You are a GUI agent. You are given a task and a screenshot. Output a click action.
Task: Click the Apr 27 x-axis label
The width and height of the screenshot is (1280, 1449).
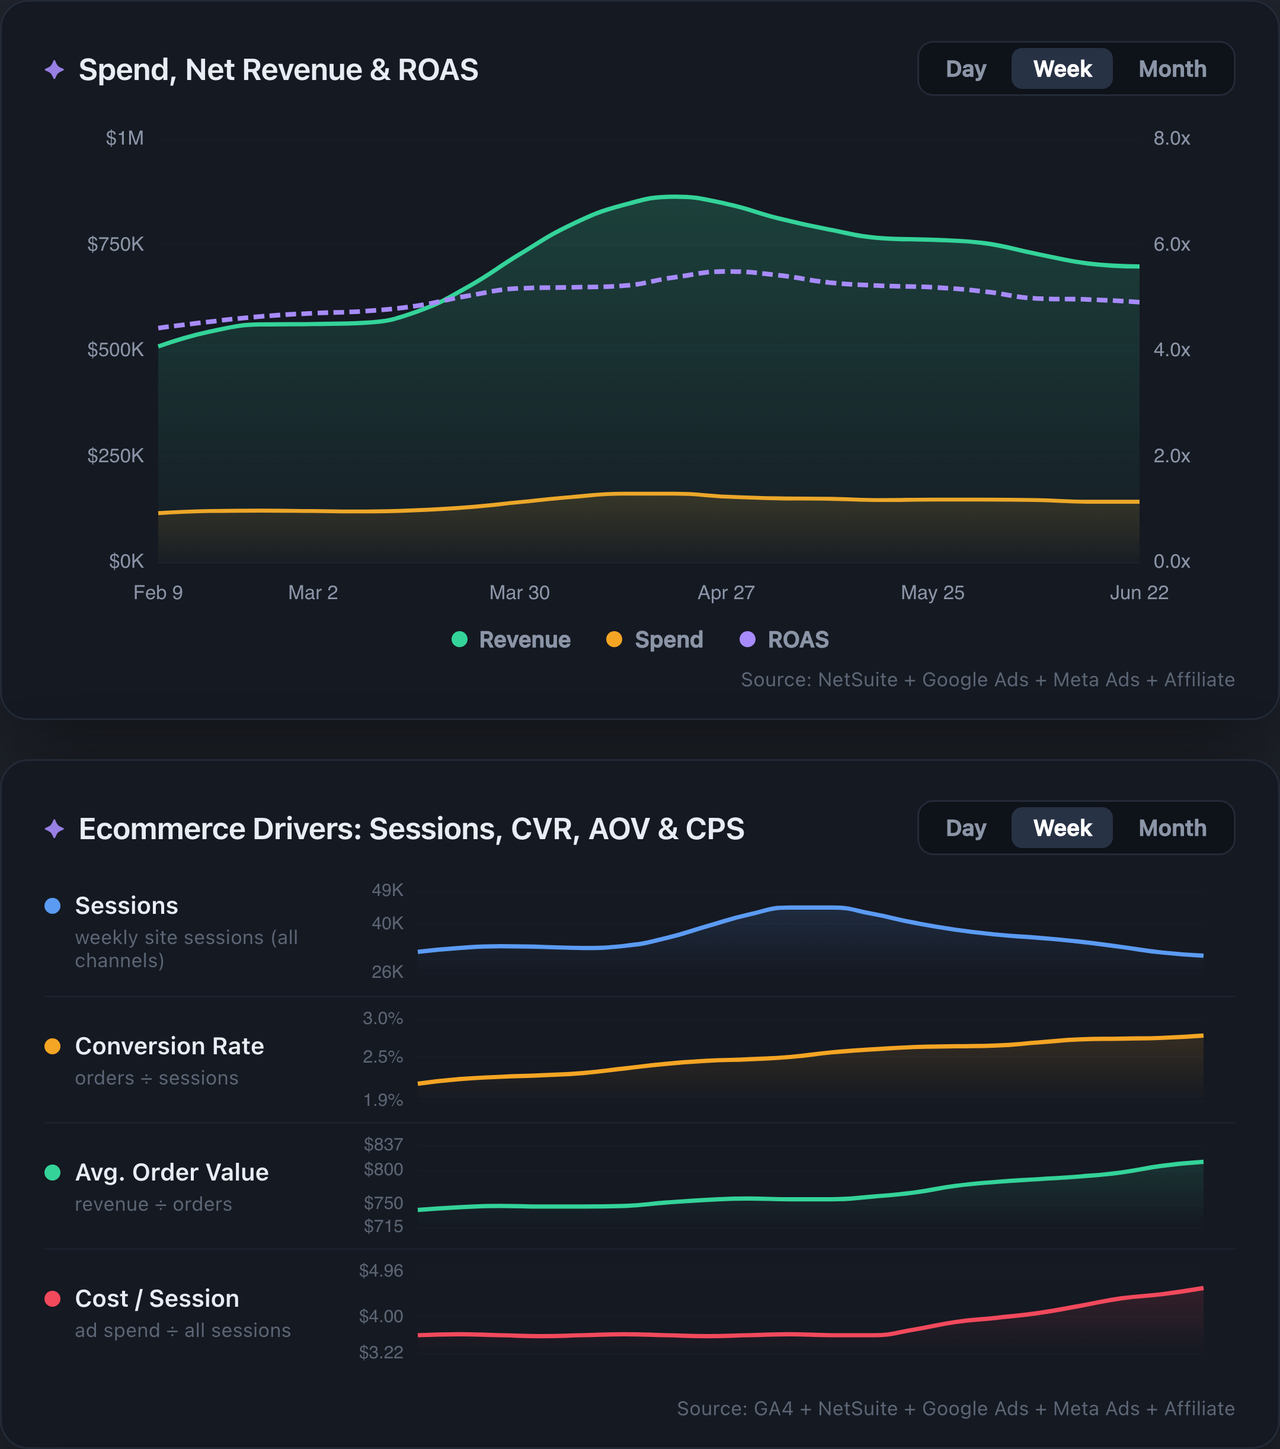[726, 593]
